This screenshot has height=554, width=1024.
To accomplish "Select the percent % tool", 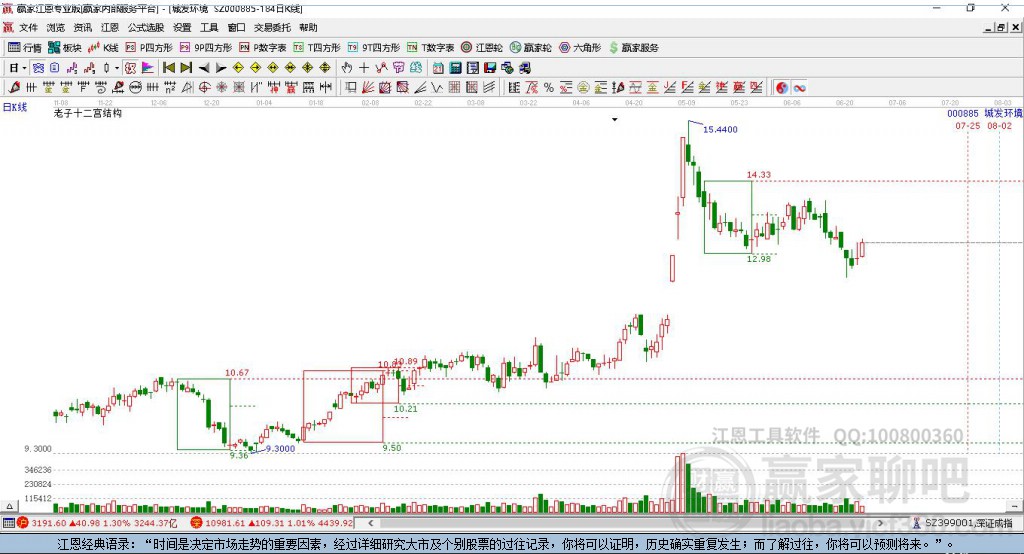I will point(549,88).
